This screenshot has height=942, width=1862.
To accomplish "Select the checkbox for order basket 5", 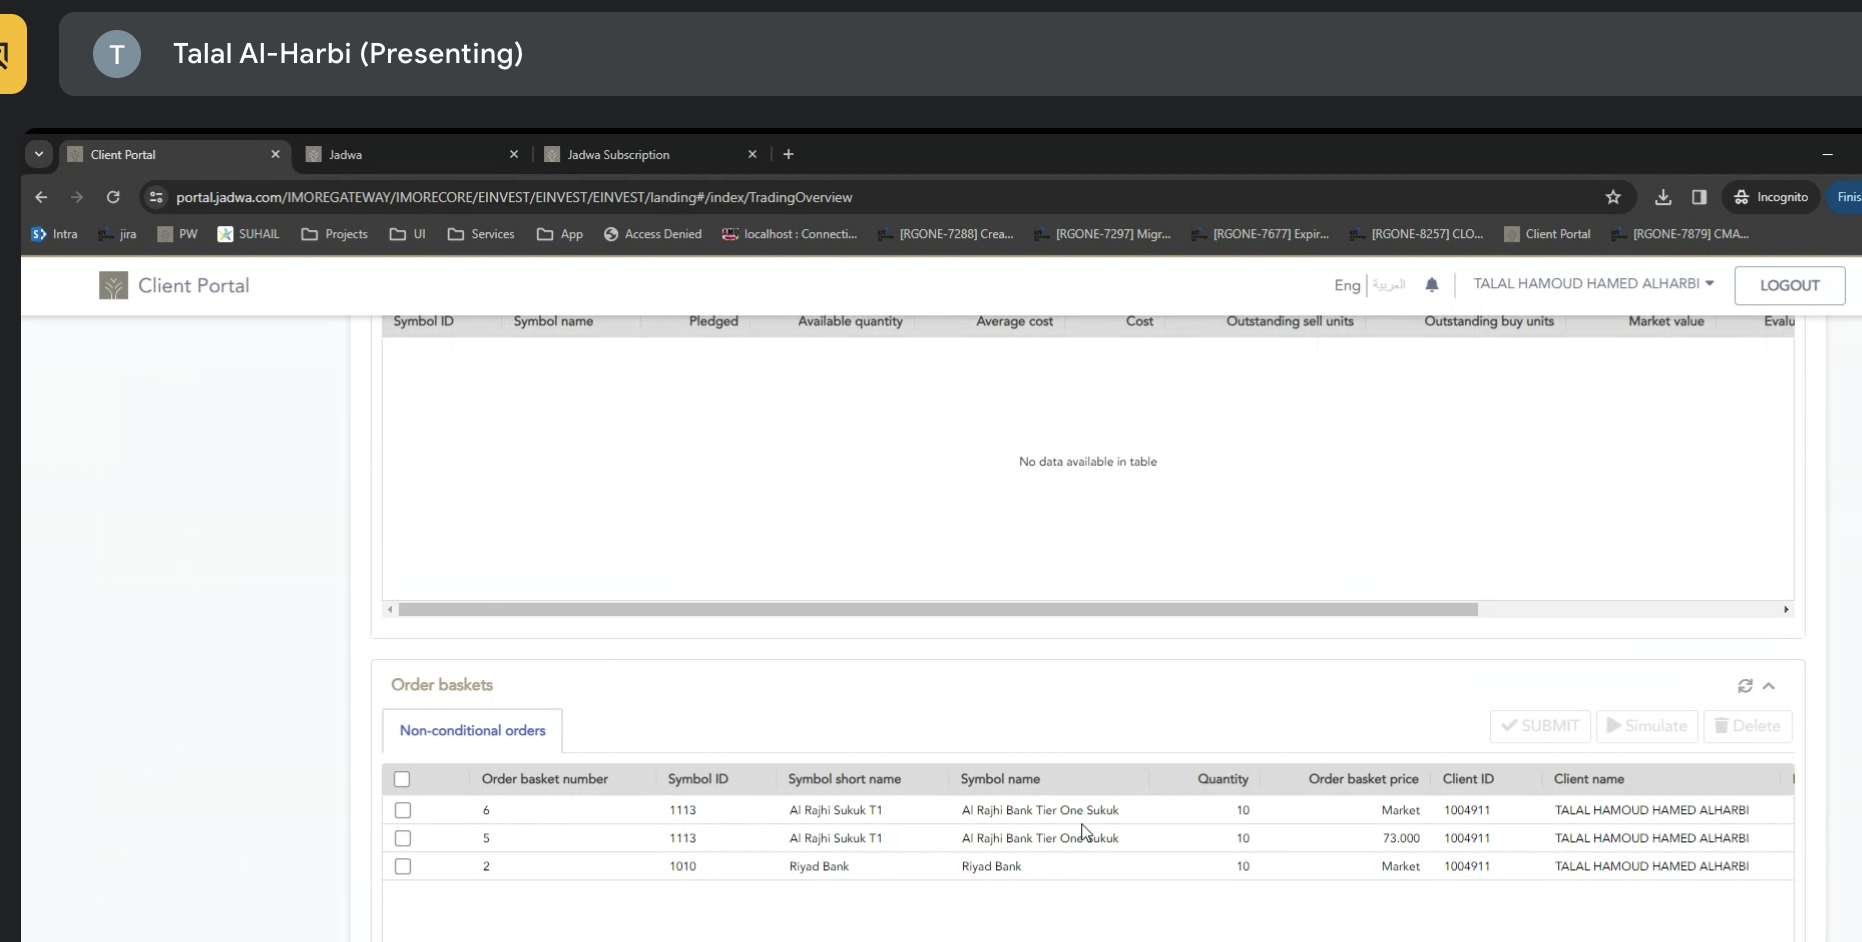I will coord(403,838).
